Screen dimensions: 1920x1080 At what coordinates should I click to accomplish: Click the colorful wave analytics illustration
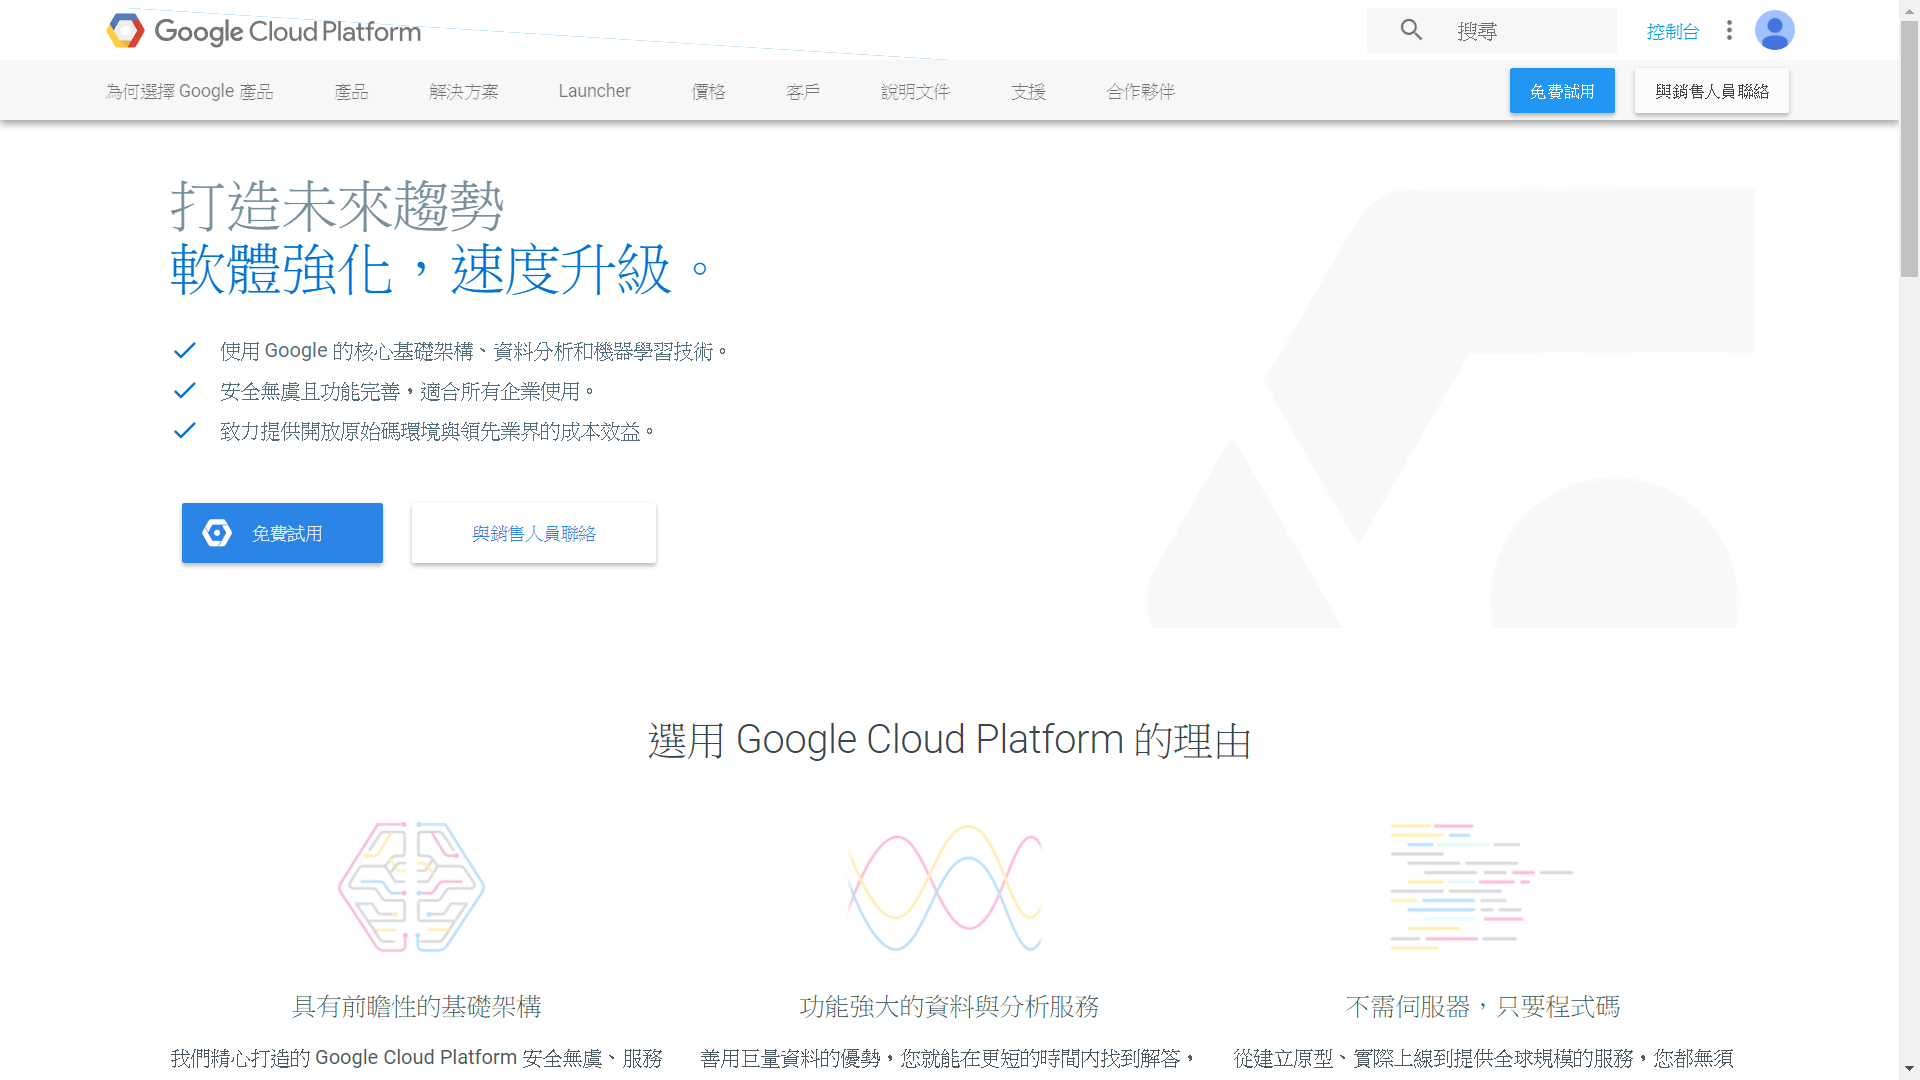(945, 887)
